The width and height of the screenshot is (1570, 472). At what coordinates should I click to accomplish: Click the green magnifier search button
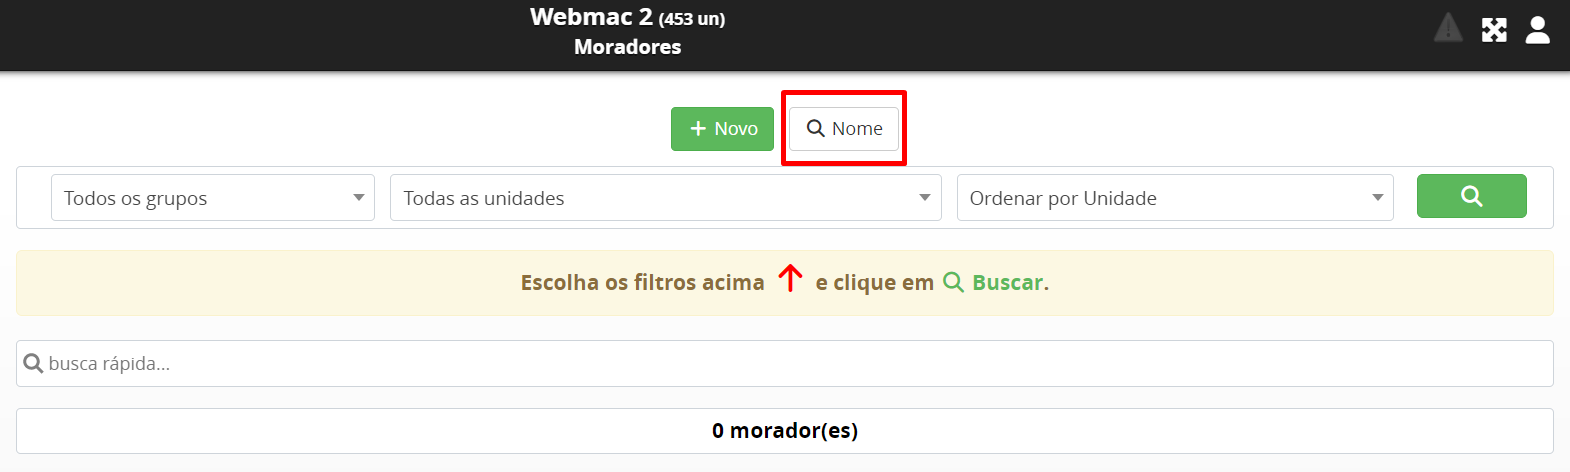1471,196
